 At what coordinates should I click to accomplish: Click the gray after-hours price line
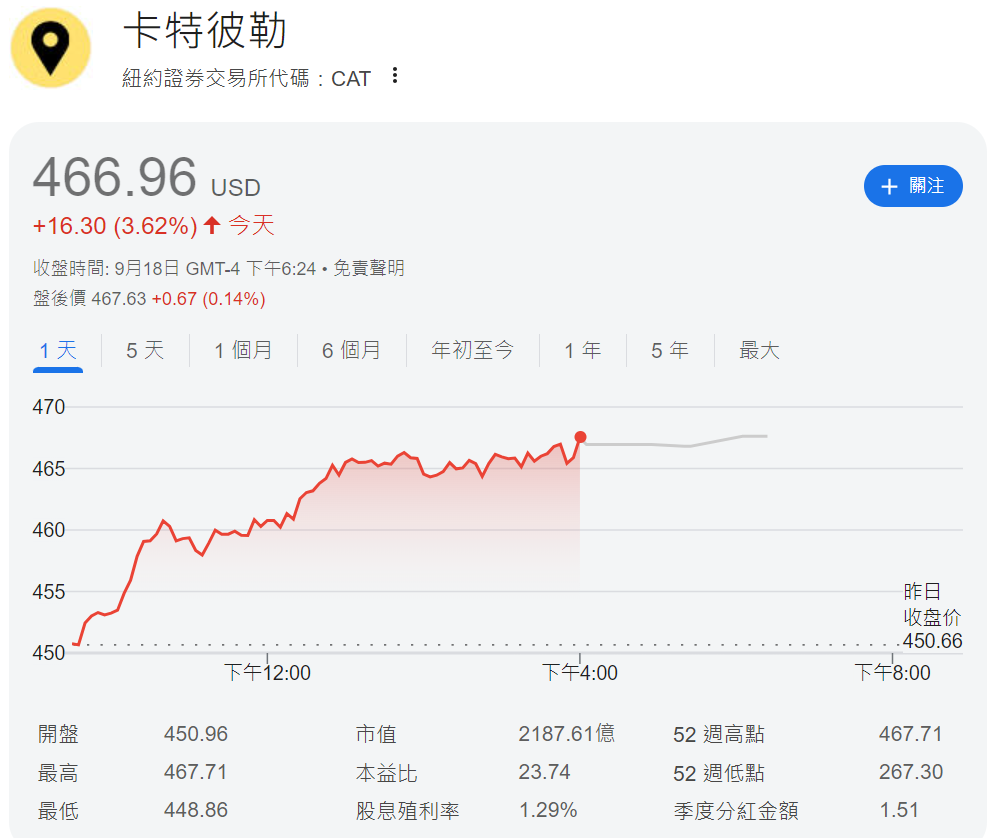coord(676,444)
